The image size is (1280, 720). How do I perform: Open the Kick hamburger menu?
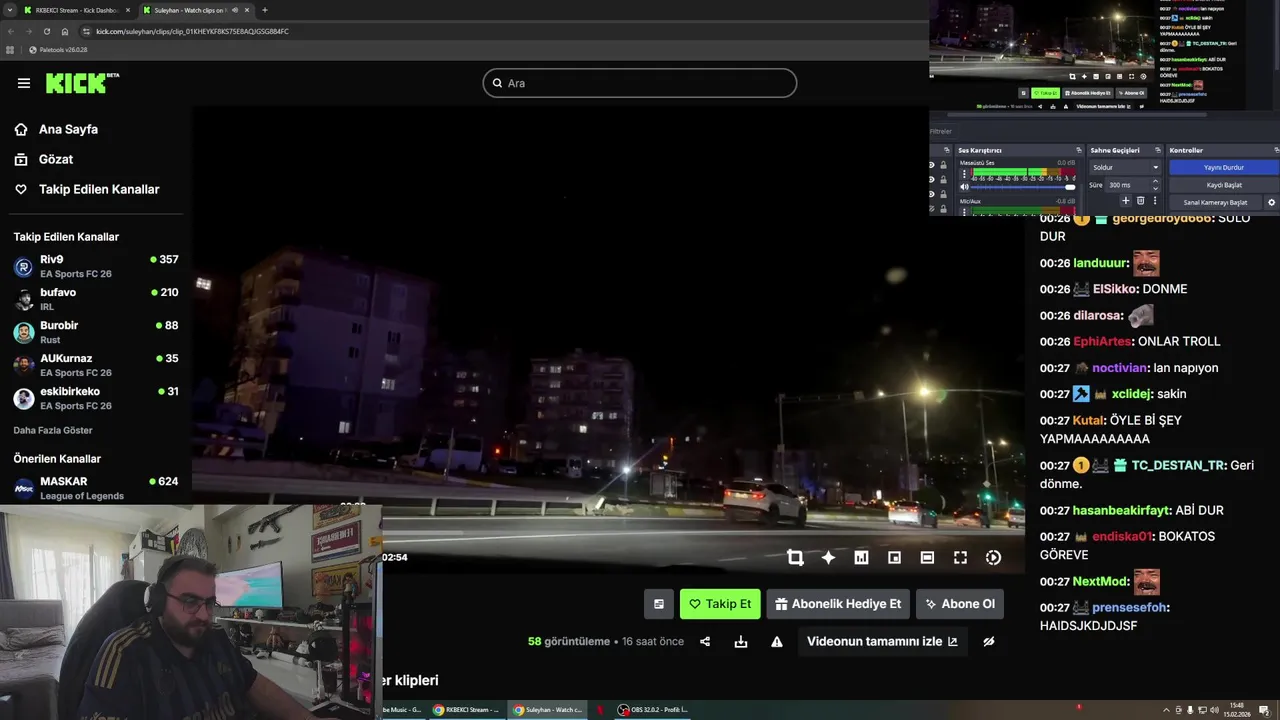click(x=24, y=83)
